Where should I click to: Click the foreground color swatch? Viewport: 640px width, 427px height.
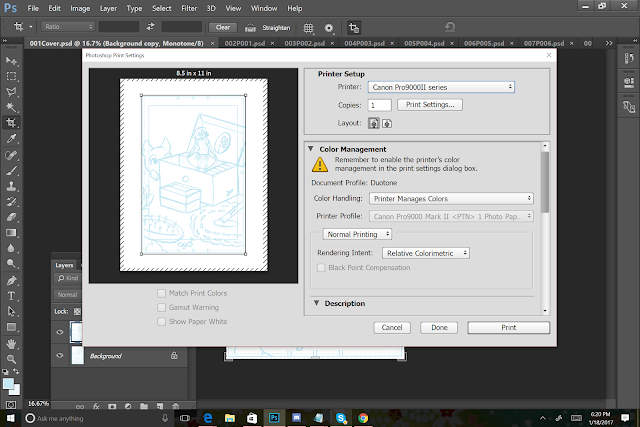[8, 383]
